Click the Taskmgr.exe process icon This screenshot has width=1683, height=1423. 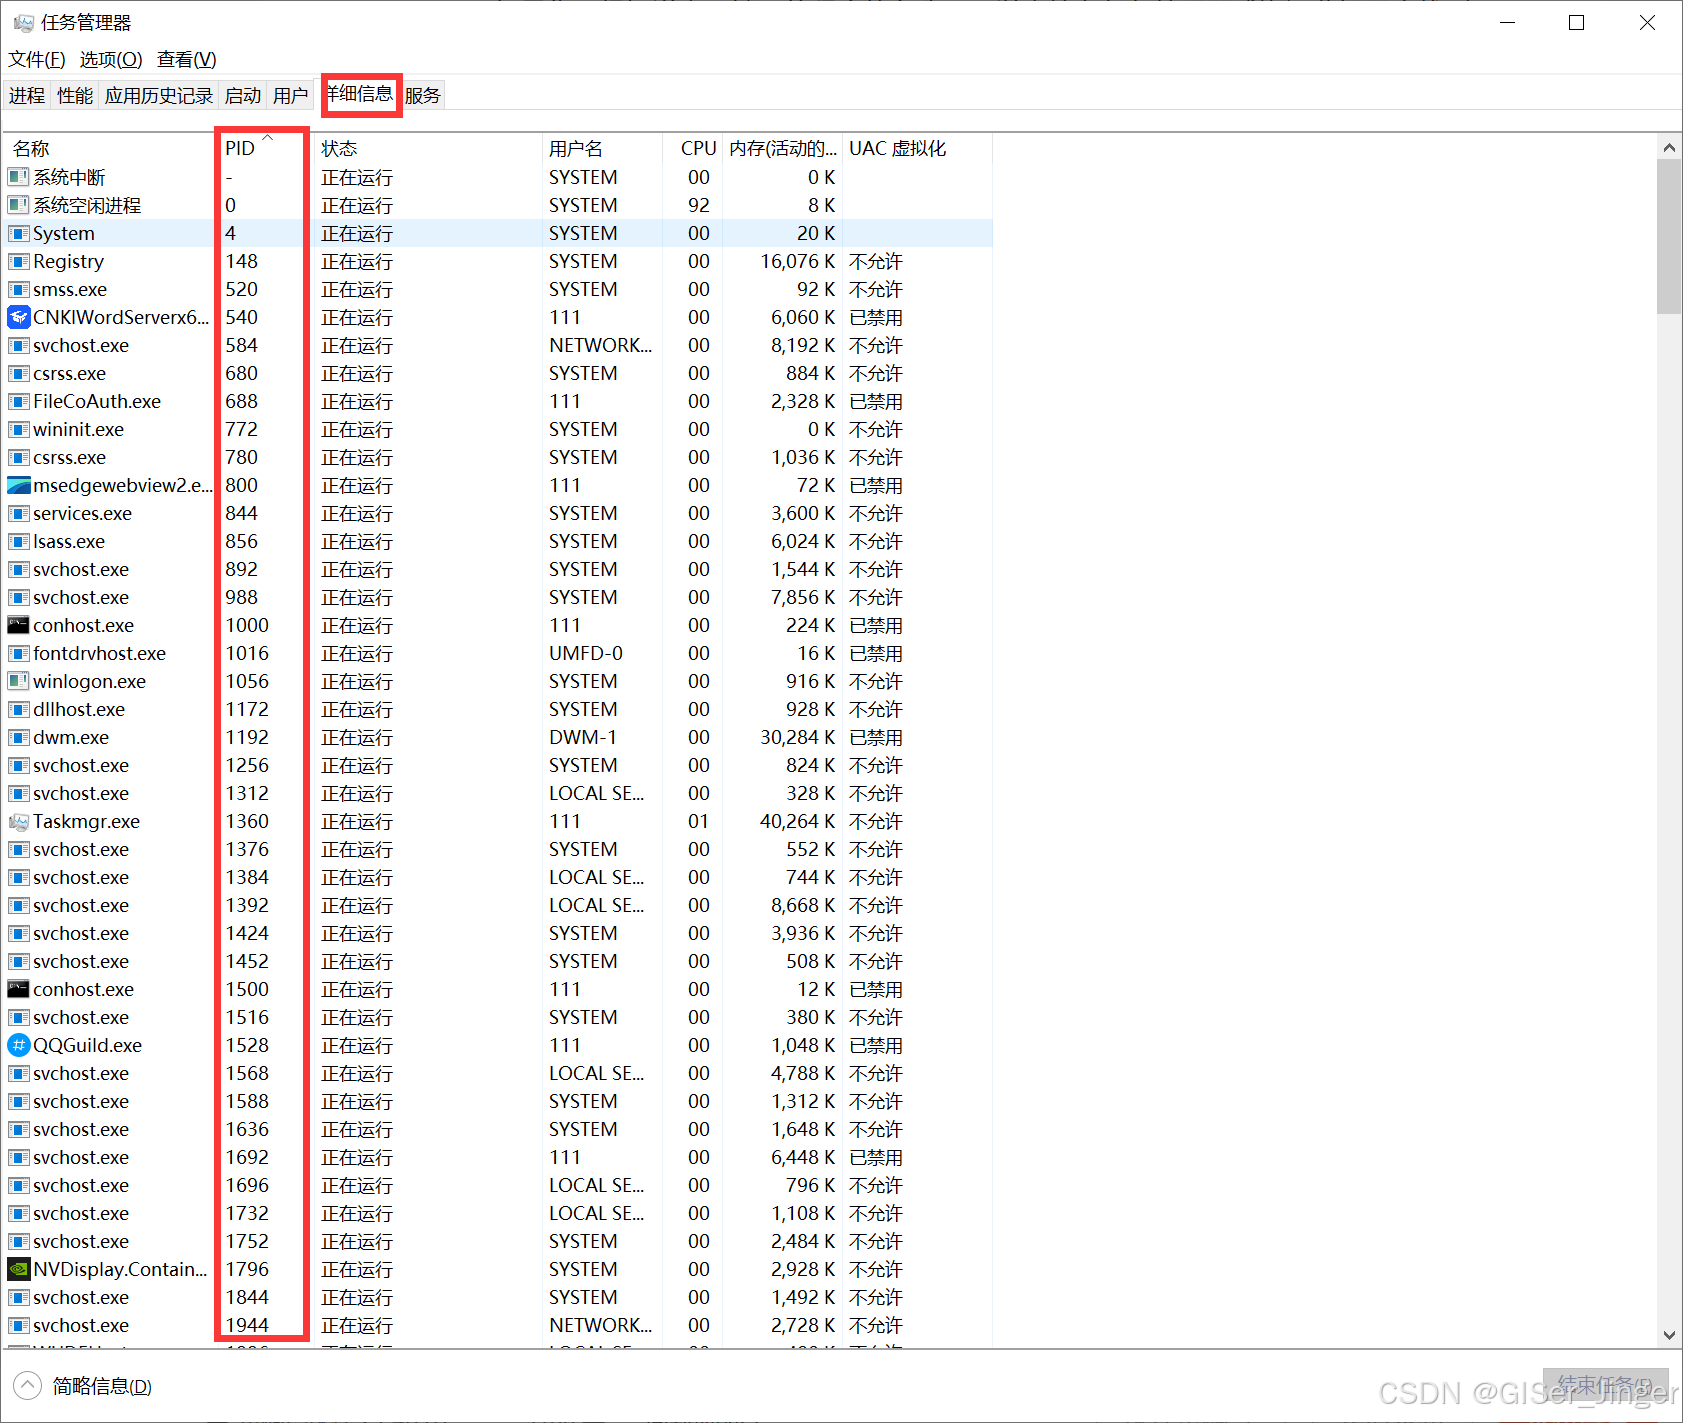(18, 821)
